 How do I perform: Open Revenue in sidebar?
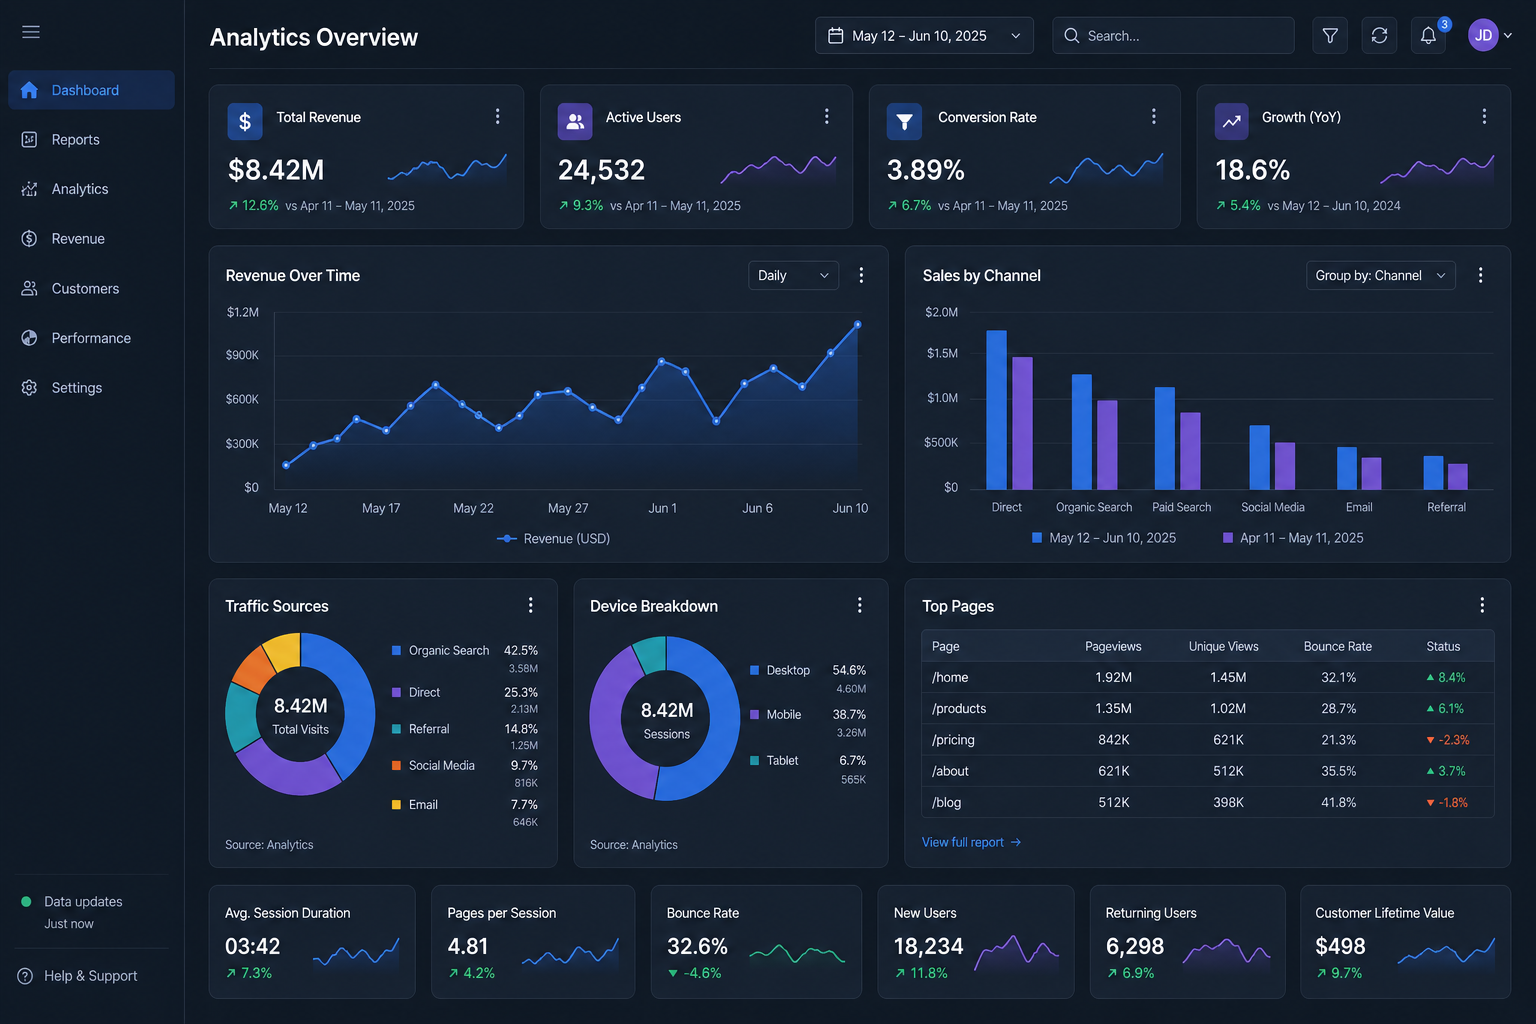point(91,239)
